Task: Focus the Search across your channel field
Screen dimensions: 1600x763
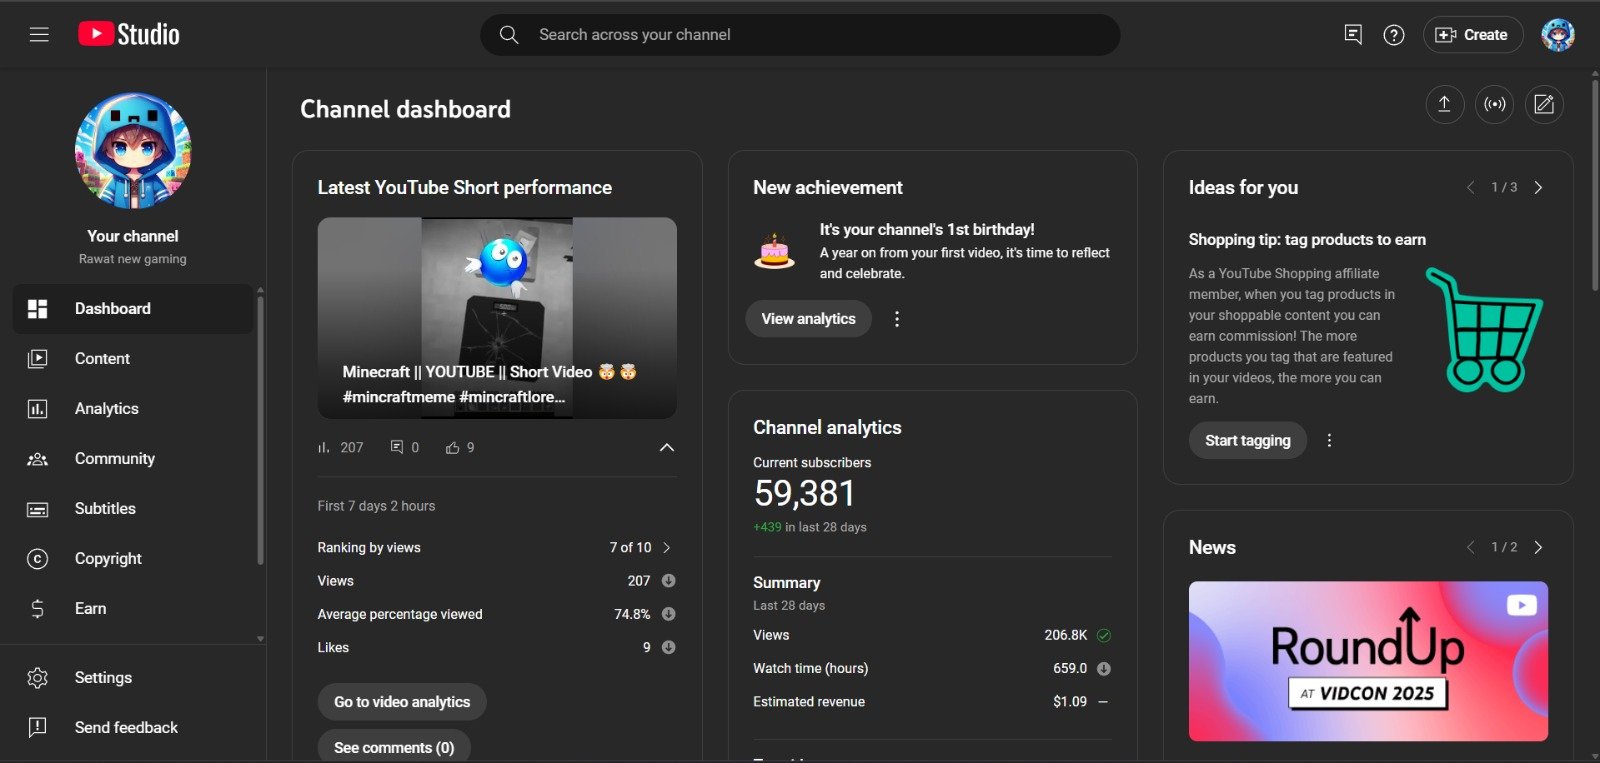Action: (800, 35)
